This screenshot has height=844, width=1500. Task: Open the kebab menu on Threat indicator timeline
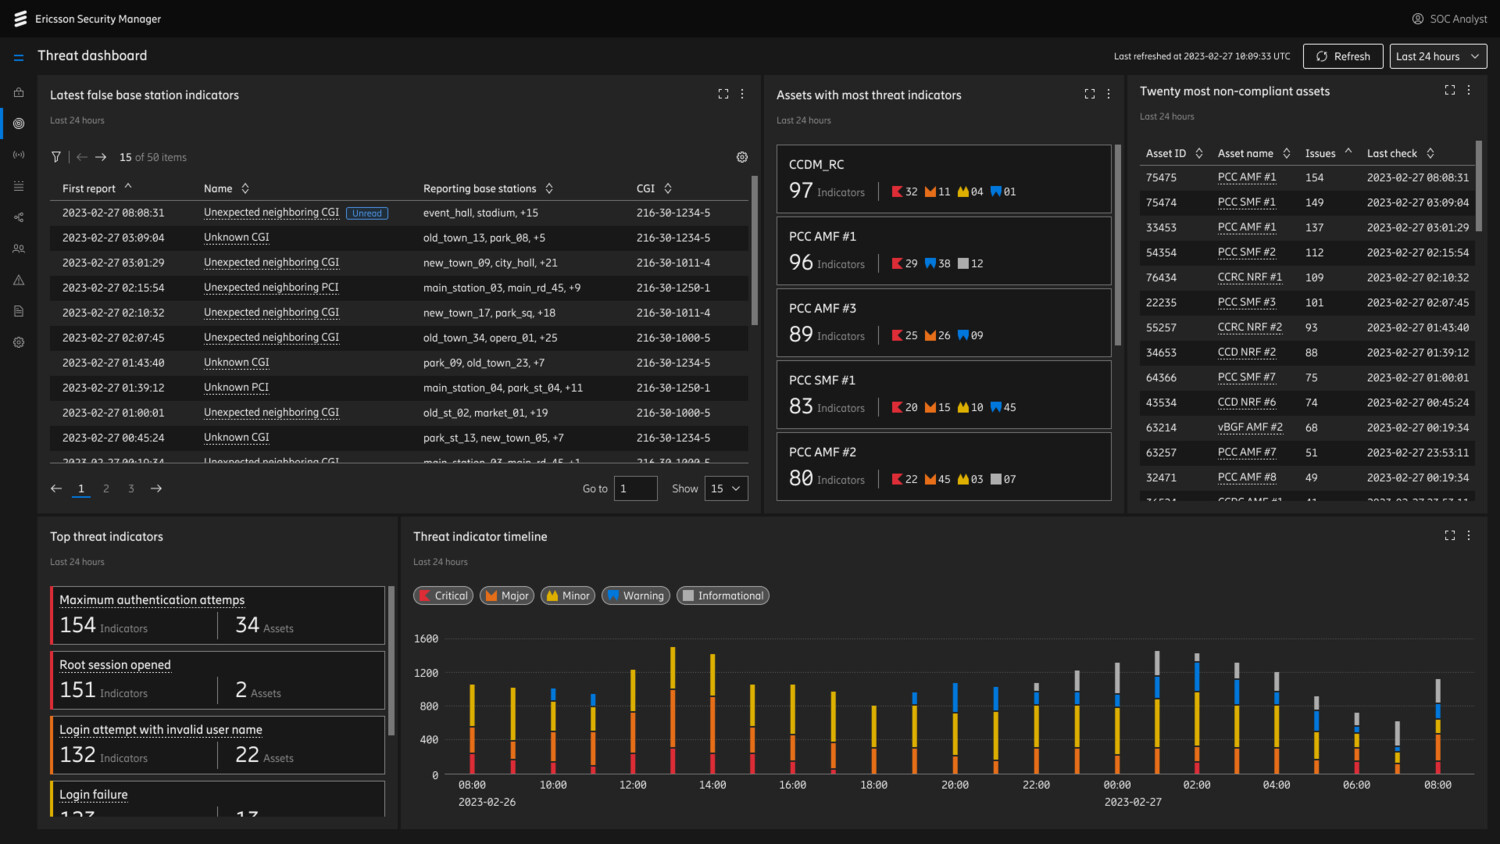coord(1468,535)
